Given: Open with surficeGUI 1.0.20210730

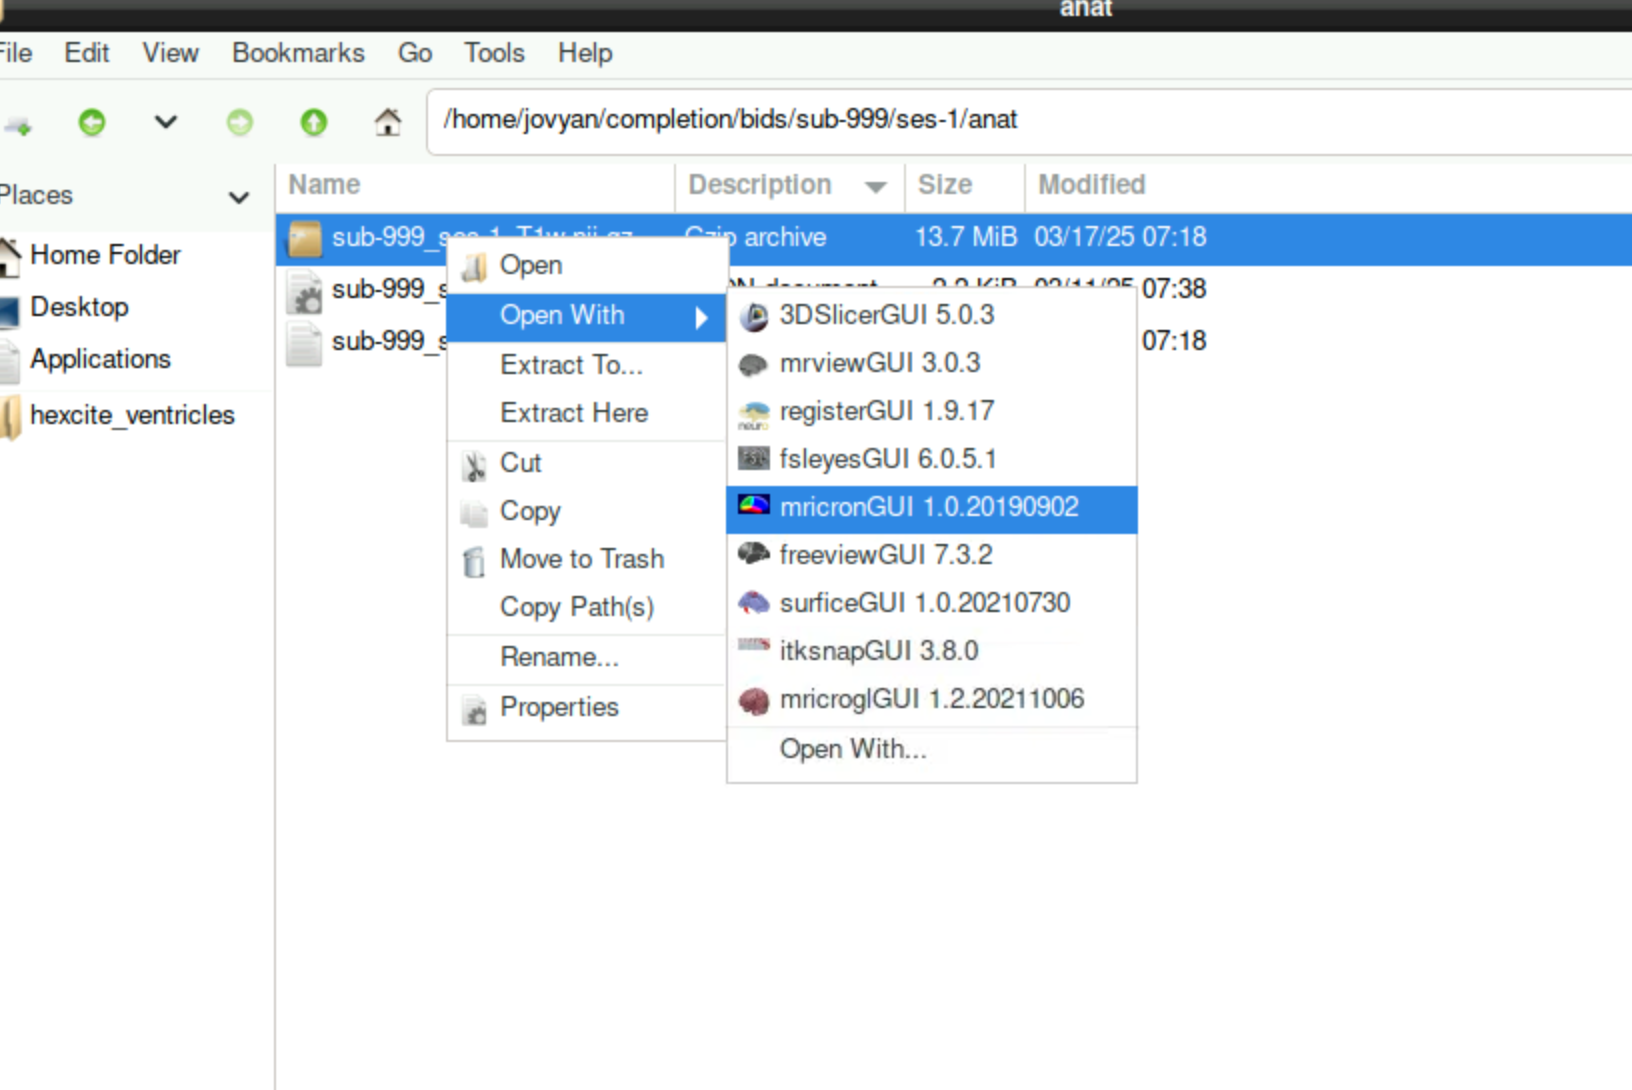Looking at the screenshot, I should point(932,604).
